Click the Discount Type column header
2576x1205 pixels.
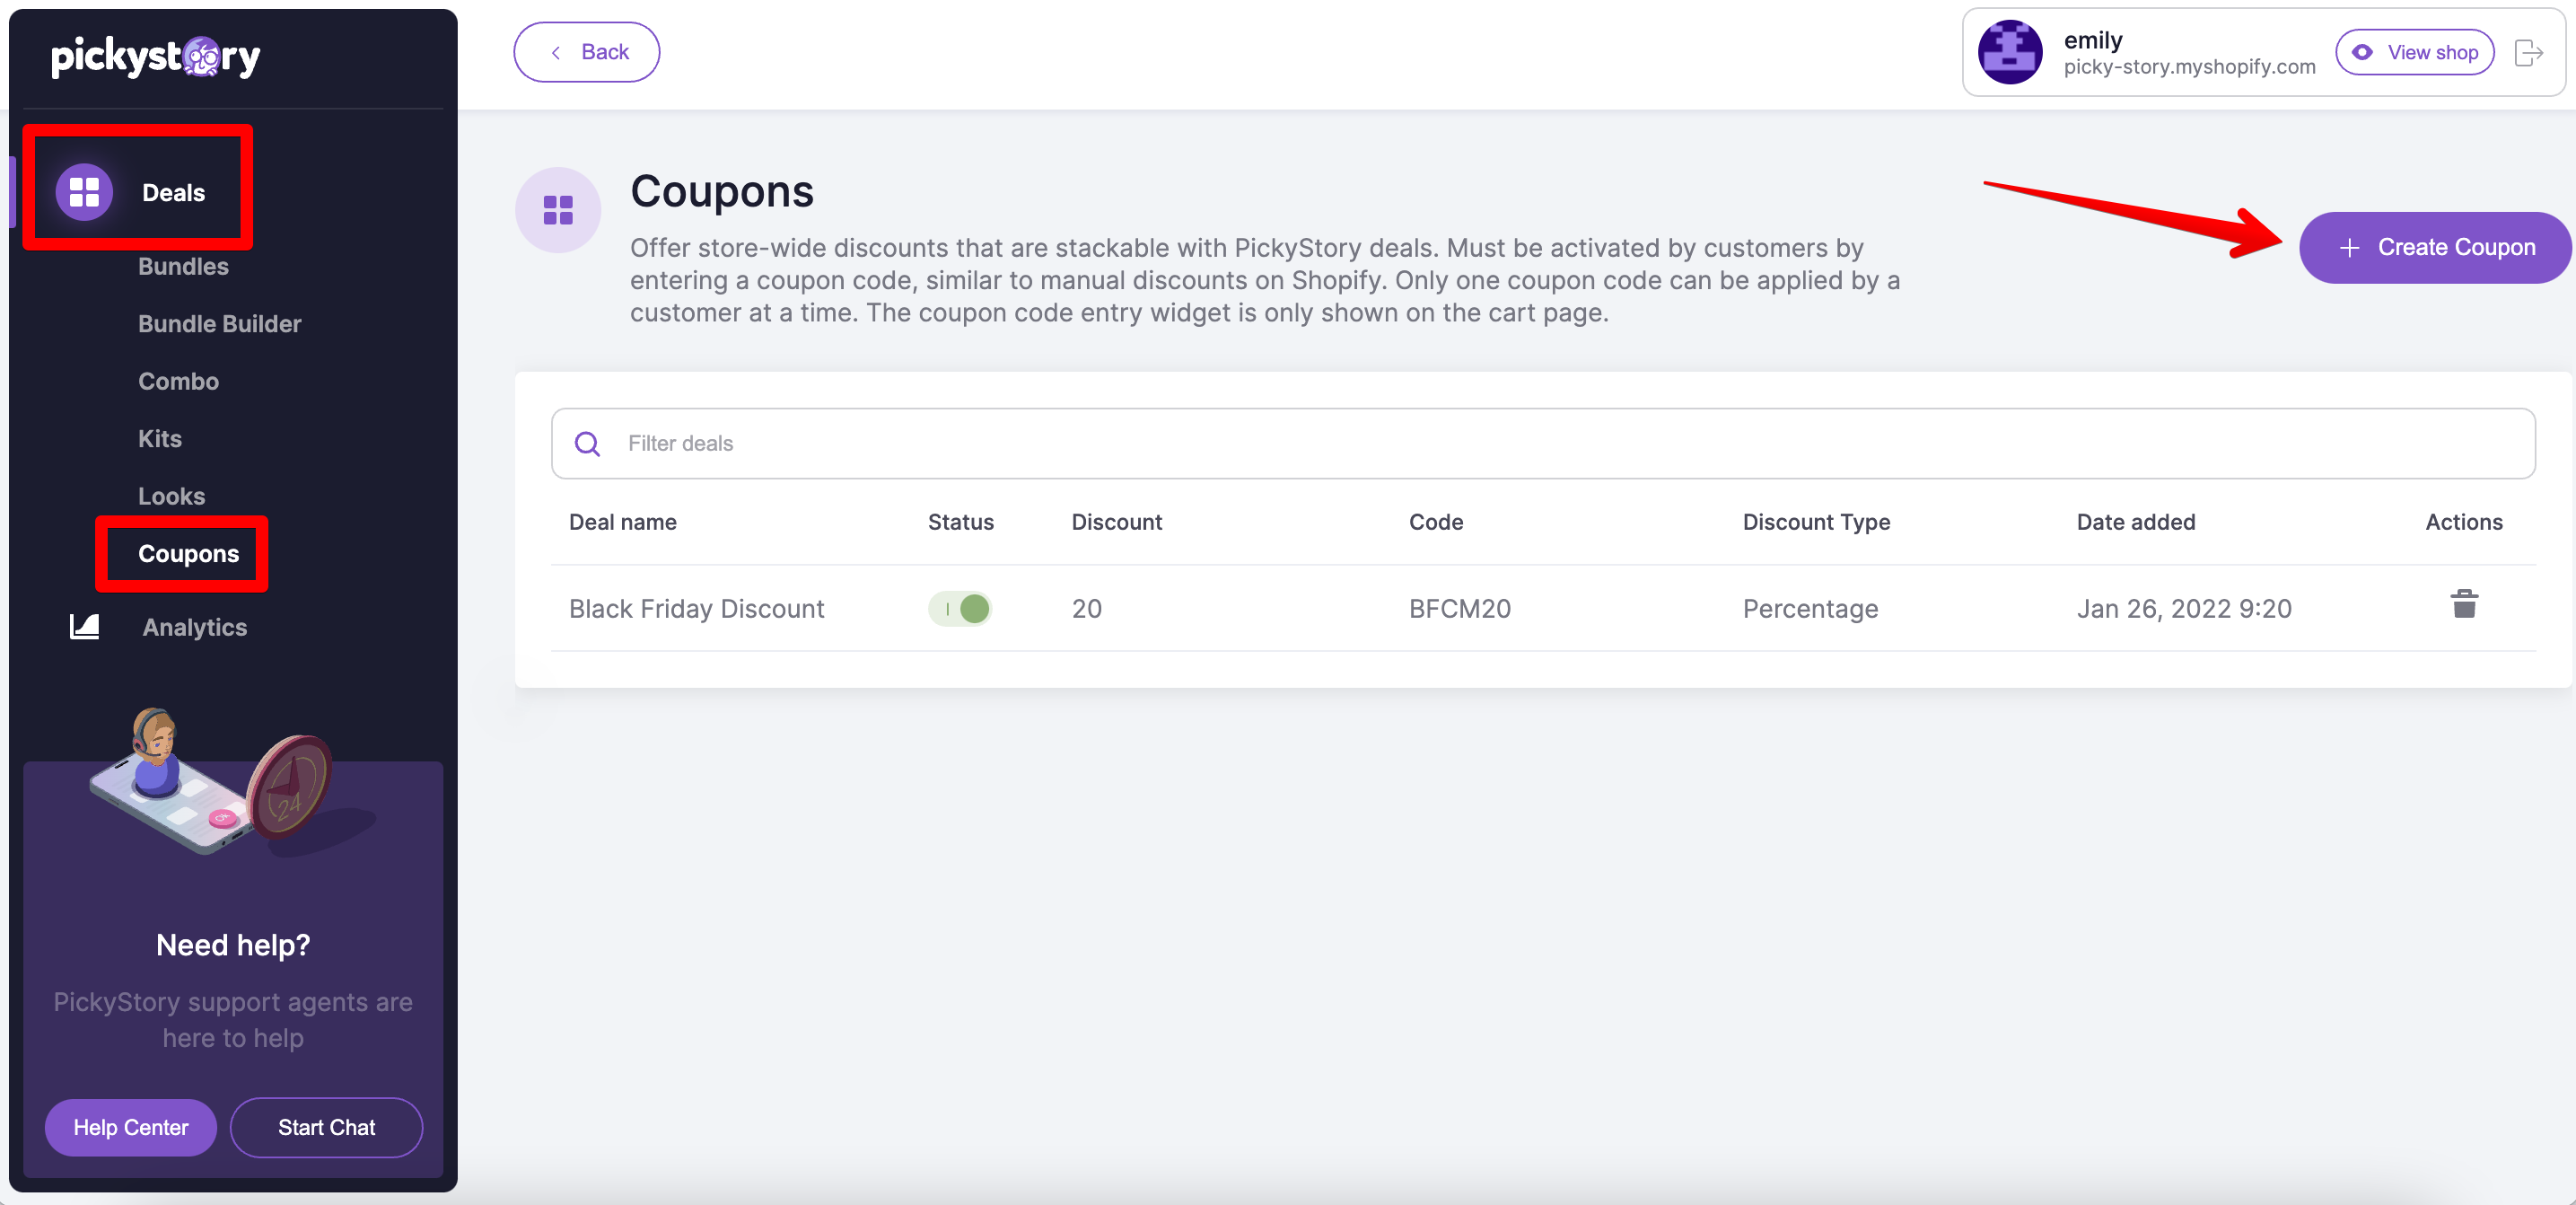point(1816,522)
